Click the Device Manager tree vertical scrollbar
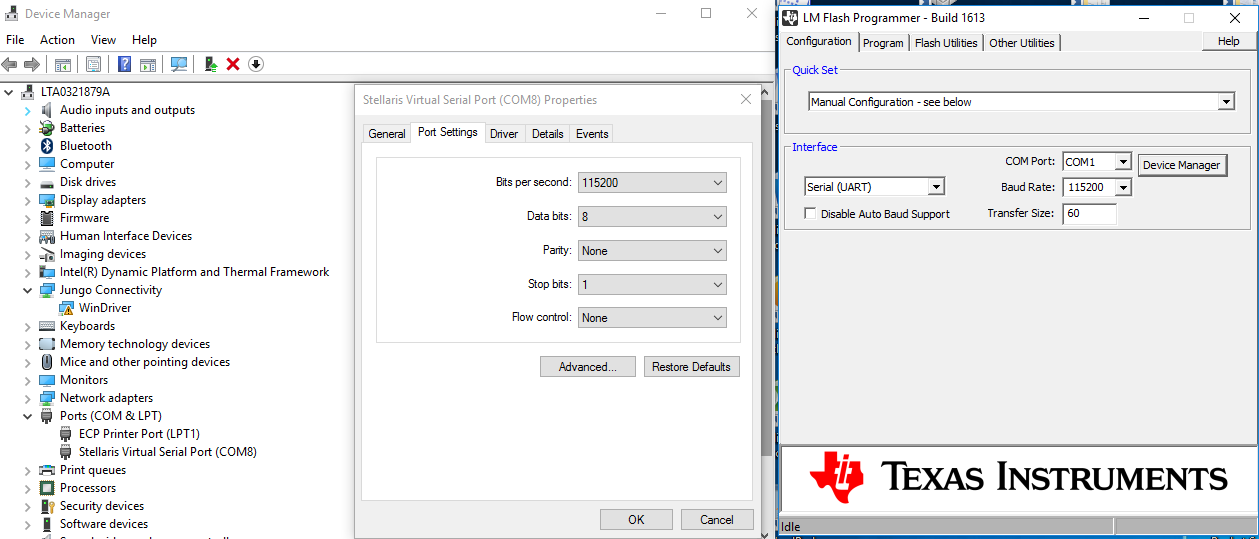 point(767,310)
